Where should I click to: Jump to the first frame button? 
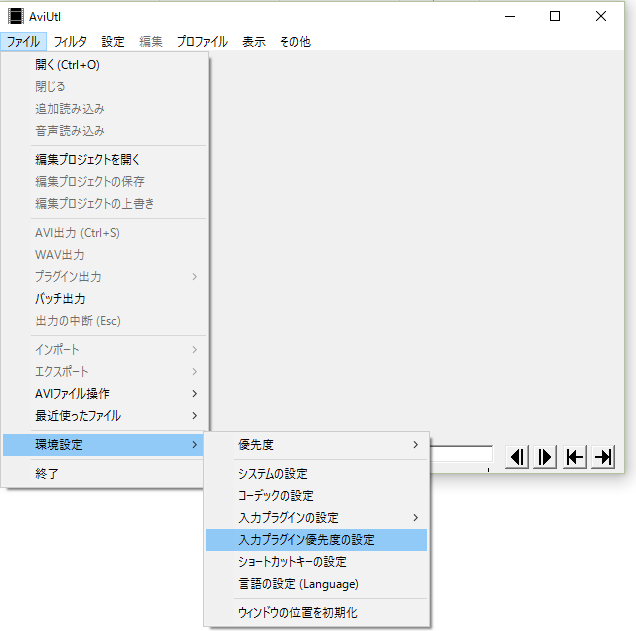(574, 457)
